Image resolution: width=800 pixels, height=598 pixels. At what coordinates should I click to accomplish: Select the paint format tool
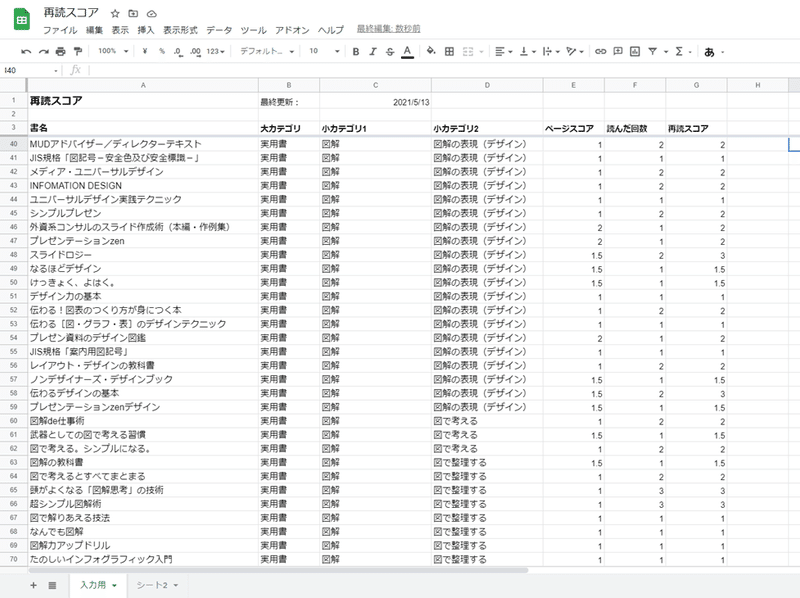[x=76, y=49]
